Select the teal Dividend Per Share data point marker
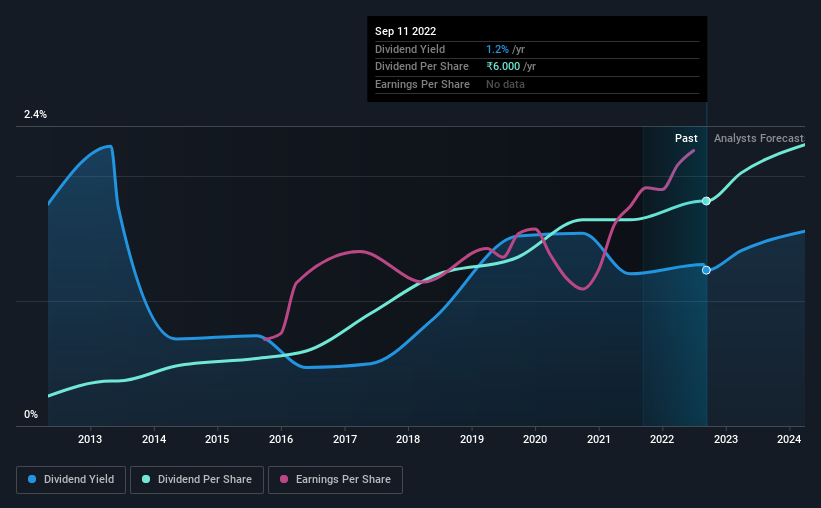Viewport: 821px width, 508px height. [x=706, y=201]
